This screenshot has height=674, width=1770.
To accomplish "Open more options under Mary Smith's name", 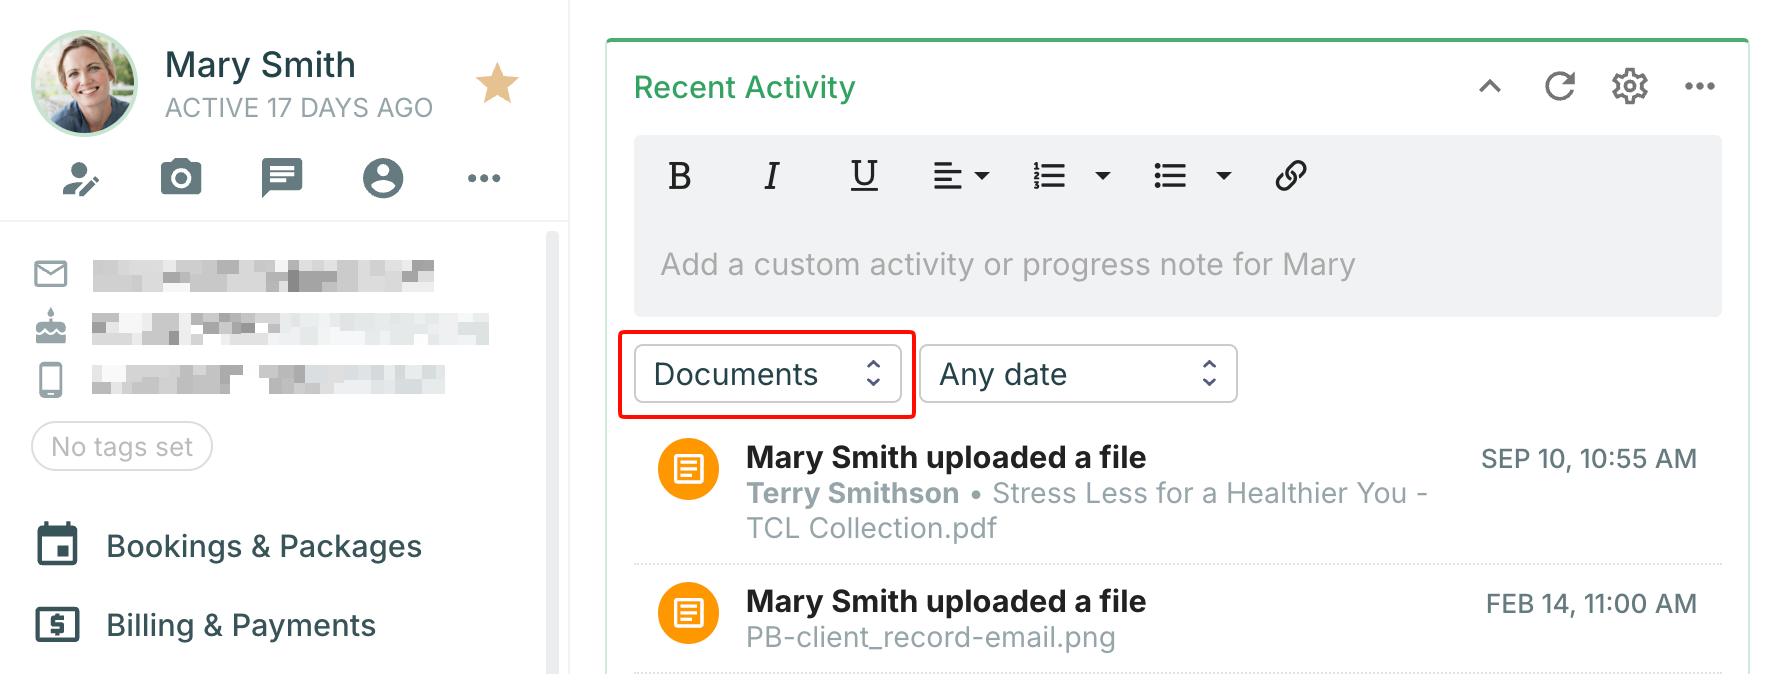I will click(484, 178).
